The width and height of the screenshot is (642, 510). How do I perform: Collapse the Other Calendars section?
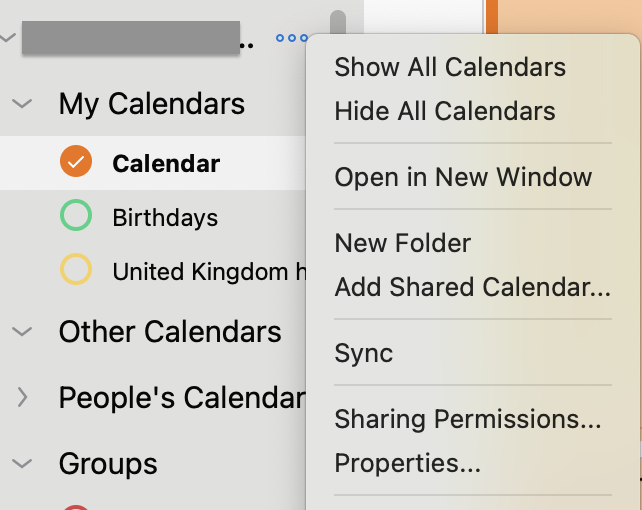(22, 331)
